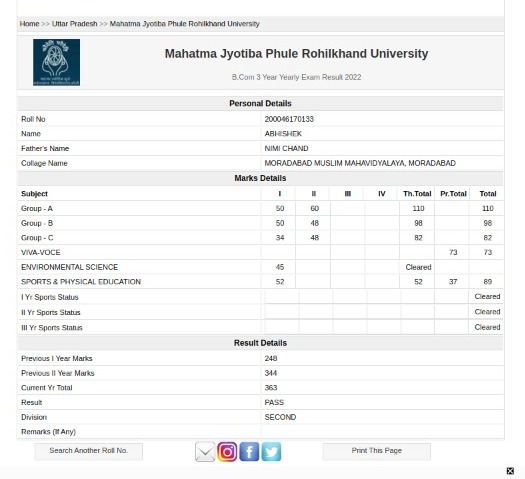Open the Instagram share icon

pyautogui.click(x=227, y=452)
